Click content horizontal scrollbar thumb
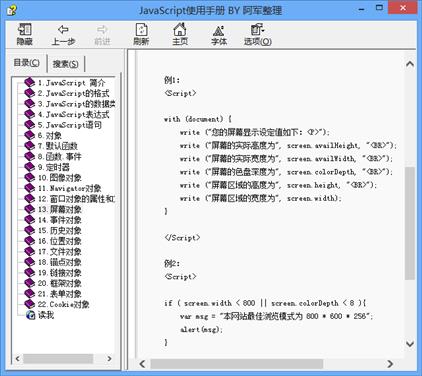The width and height of the screenshot is (422, 376). point(237,364)
